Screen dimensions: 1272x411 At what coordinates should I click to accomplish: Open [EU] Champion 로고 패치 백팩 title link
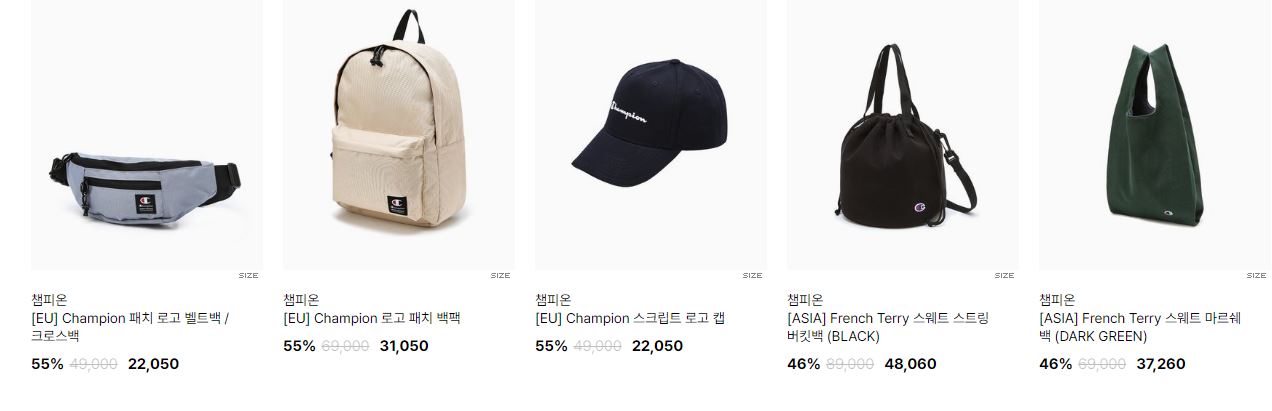[x=372, y=319]
